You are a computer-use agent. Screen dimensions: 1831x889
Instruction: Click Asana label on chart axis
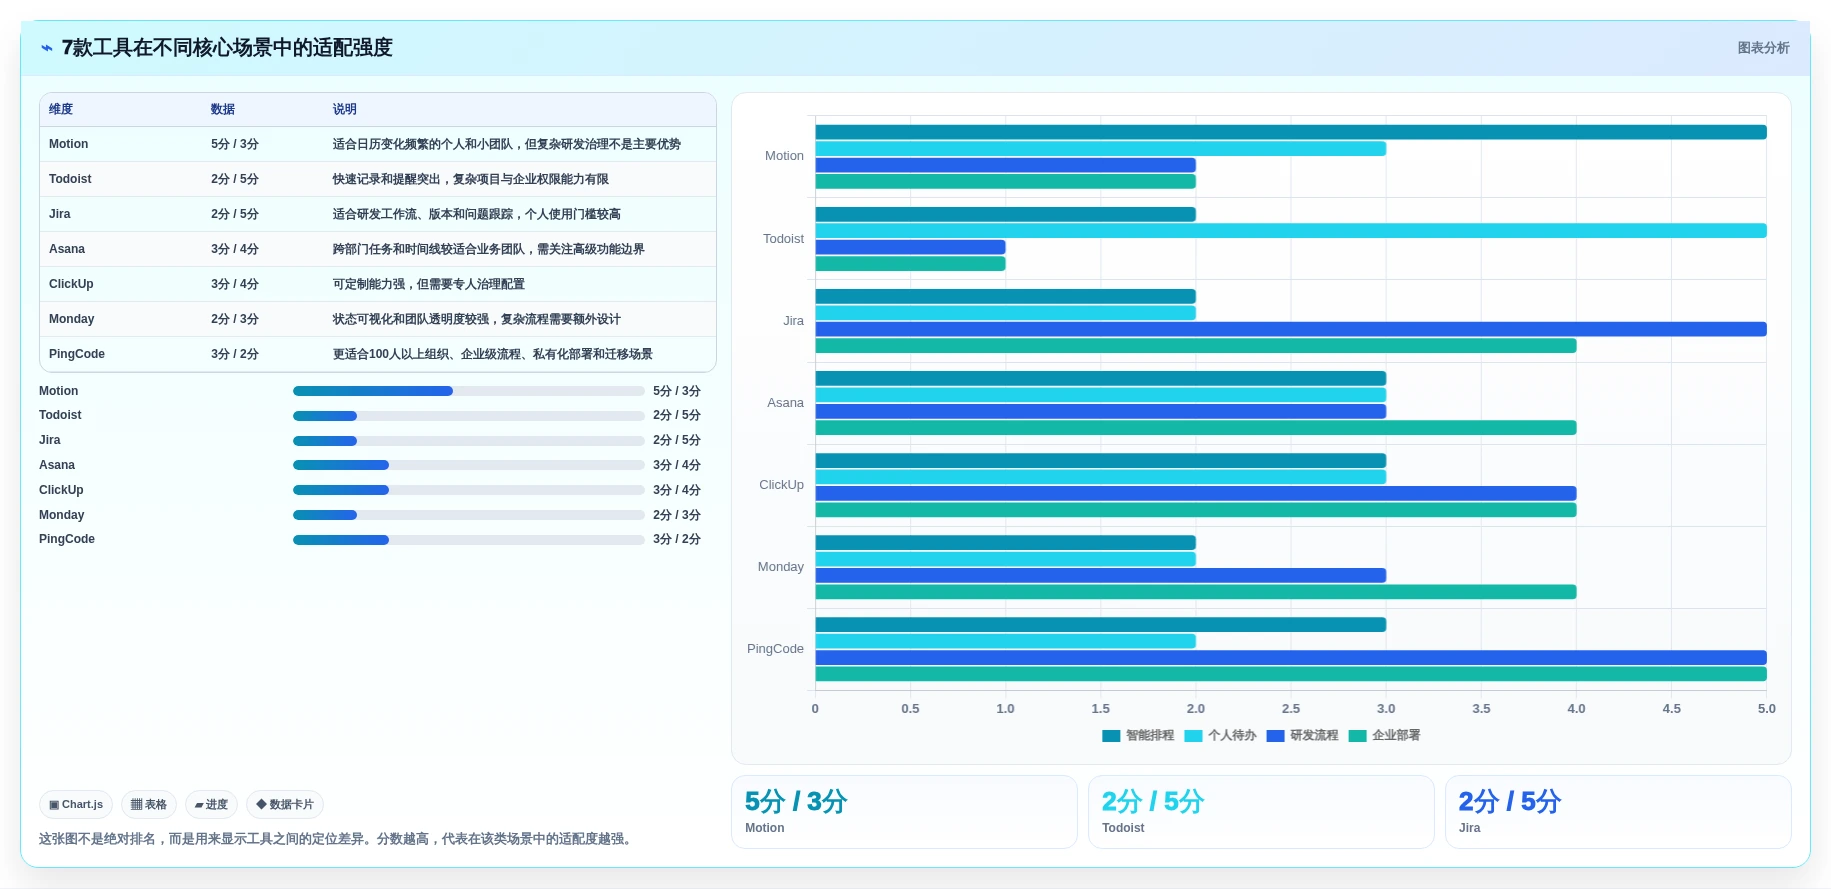(785, 403)
